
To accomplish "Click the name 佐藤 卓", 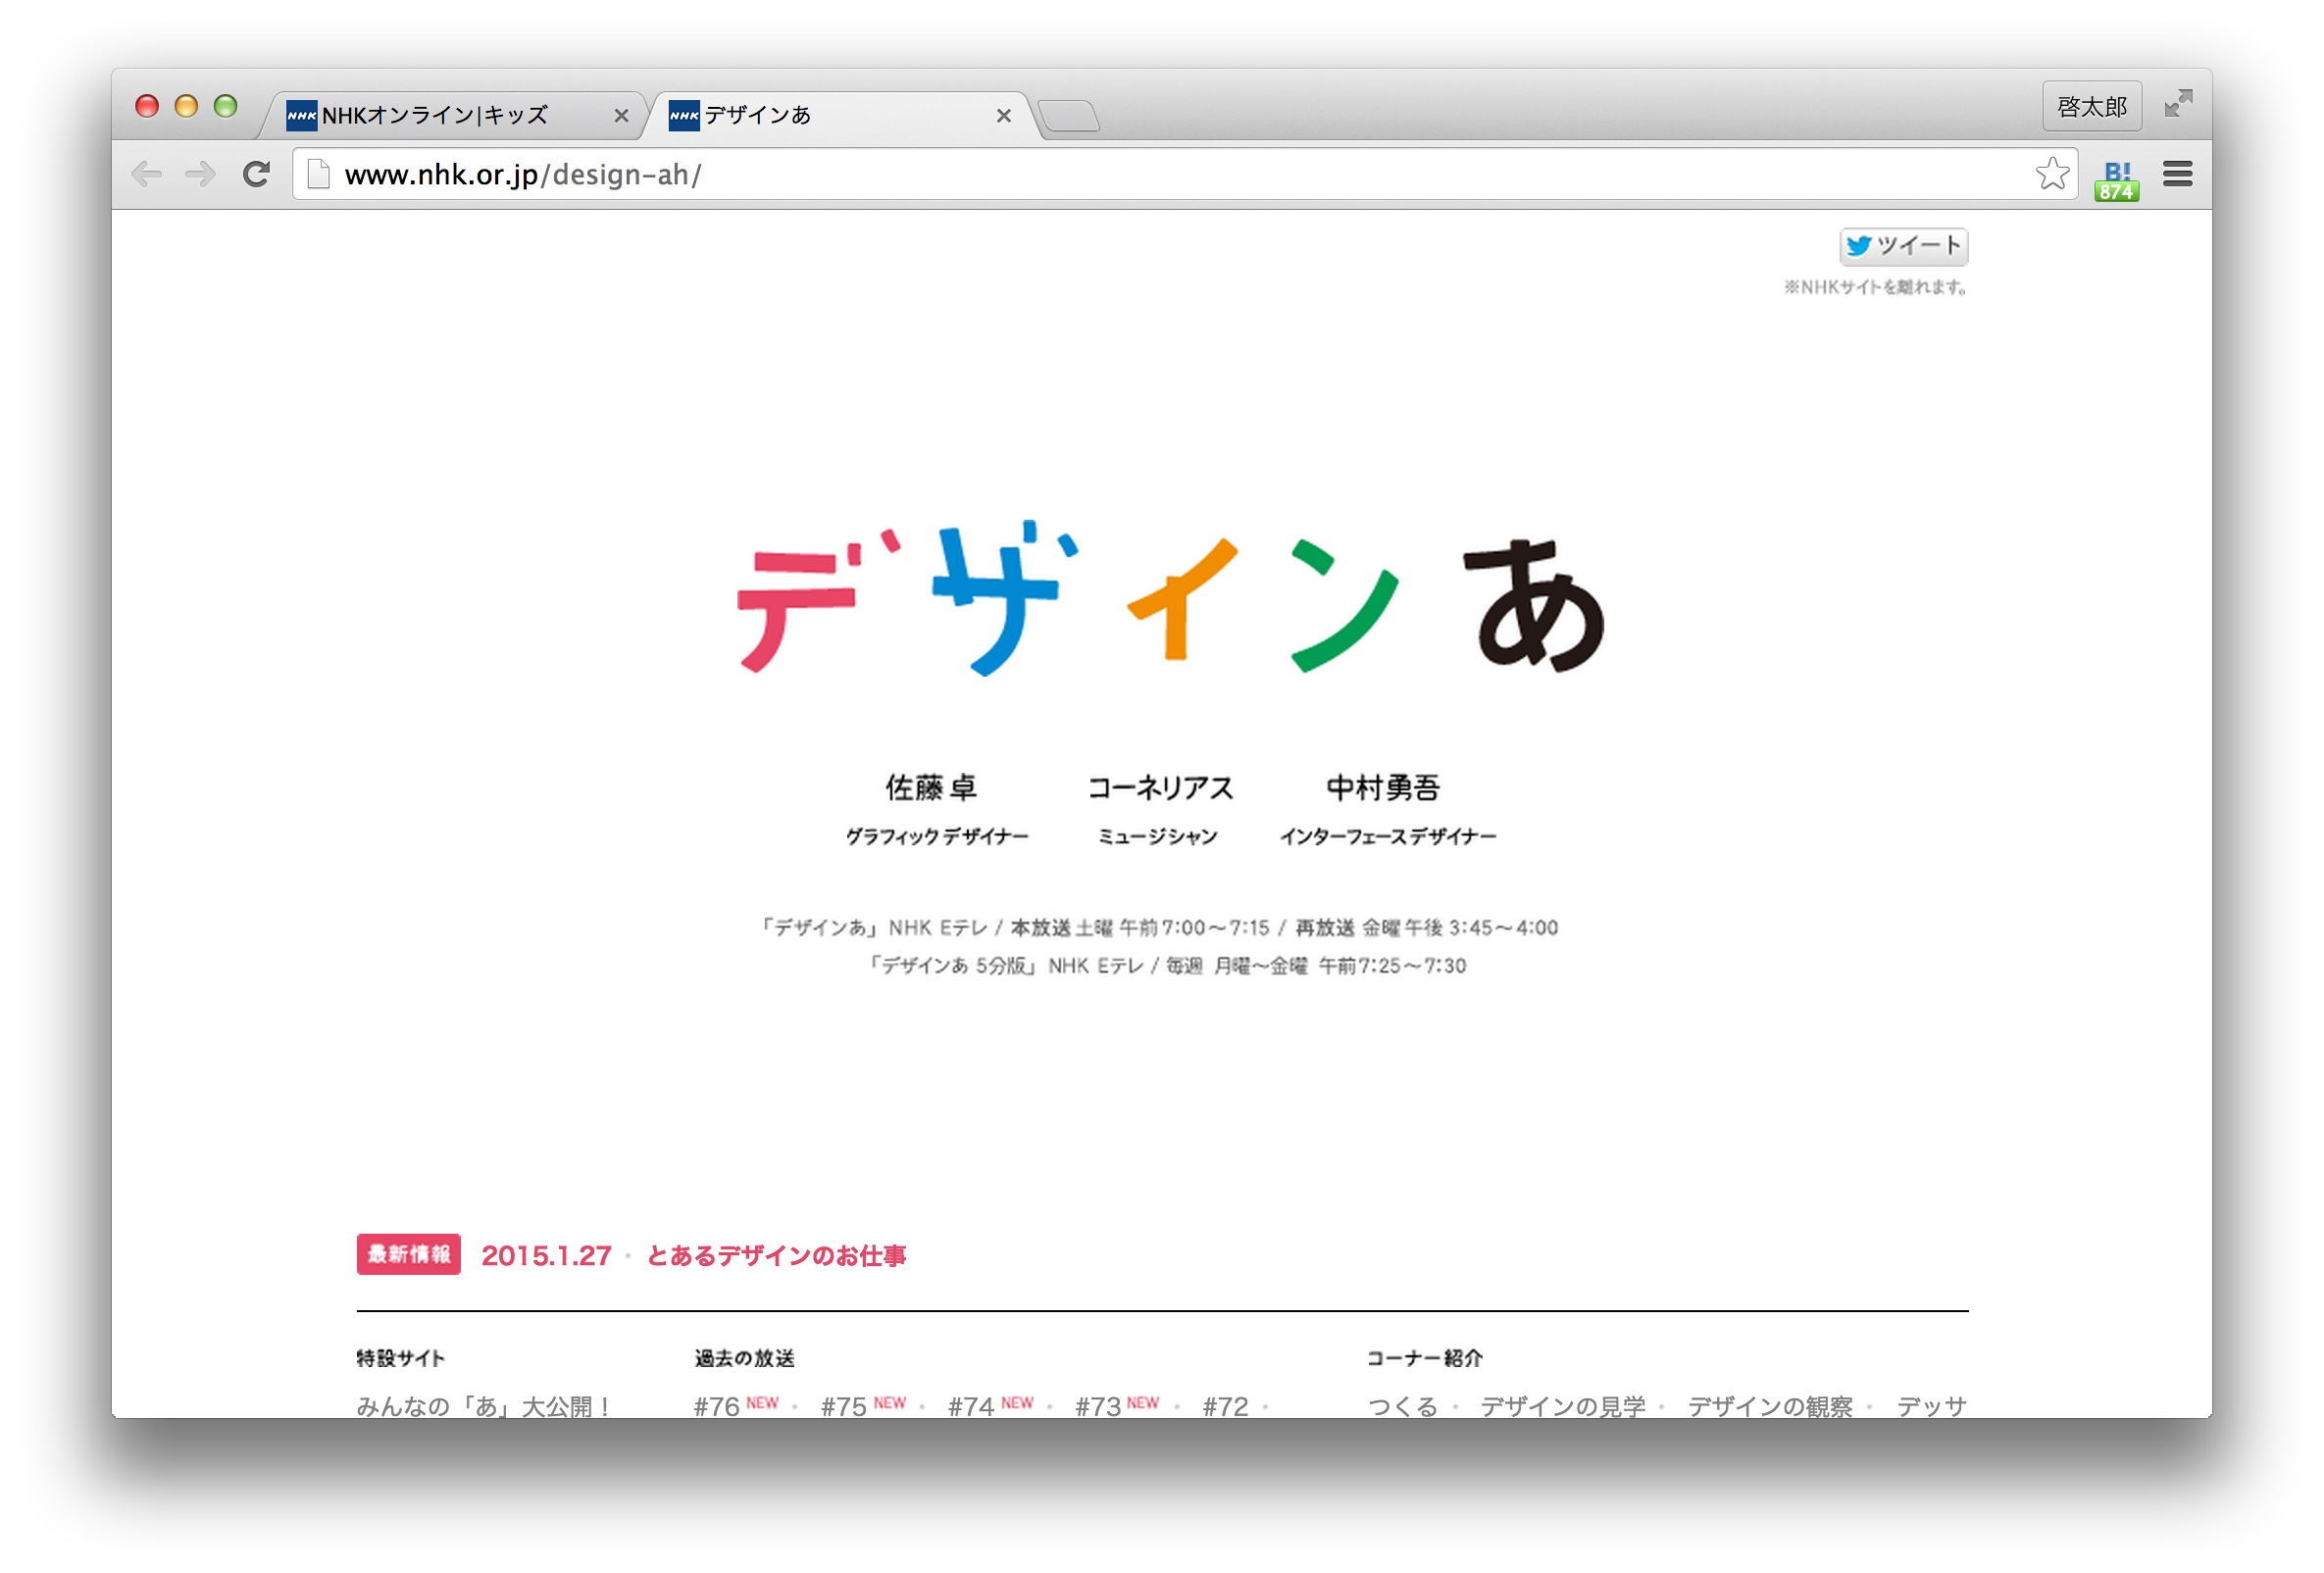I will pos(931,788).
